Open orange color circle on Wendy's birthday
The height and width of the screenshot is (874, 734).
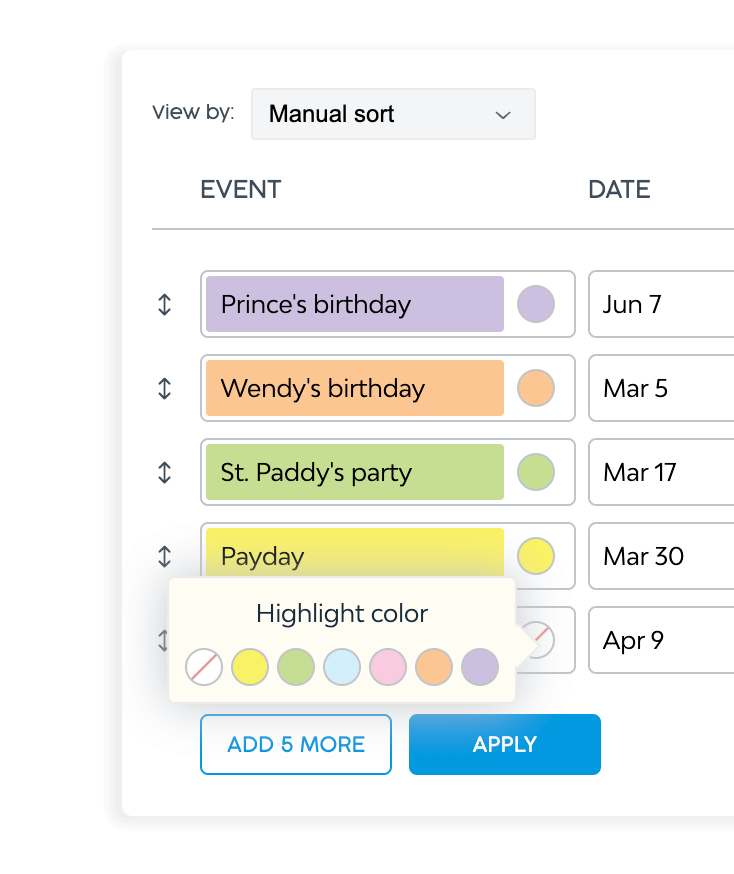536,389
